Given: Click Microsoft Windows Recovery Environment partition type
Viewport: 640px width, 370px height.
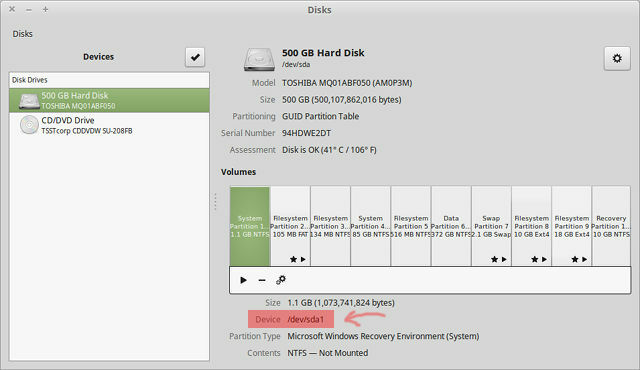Looking at the screenshot, I should [x=383, y=337].
